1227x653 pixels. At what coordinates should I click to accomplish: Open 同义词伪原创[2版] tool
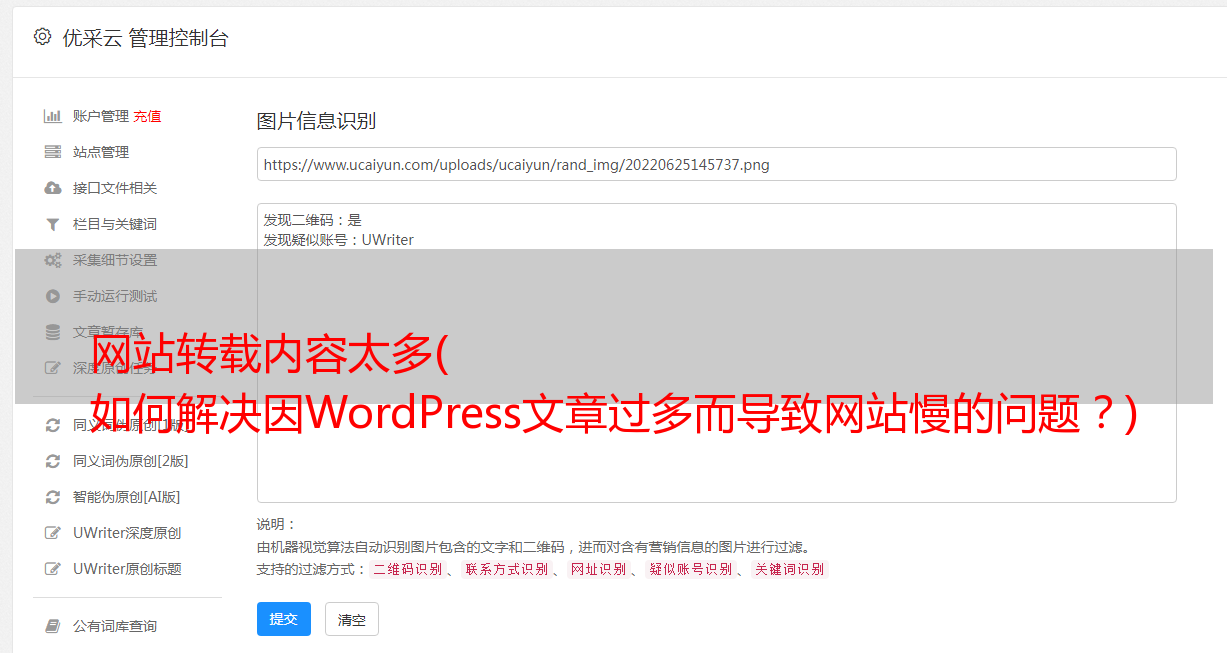131,461
